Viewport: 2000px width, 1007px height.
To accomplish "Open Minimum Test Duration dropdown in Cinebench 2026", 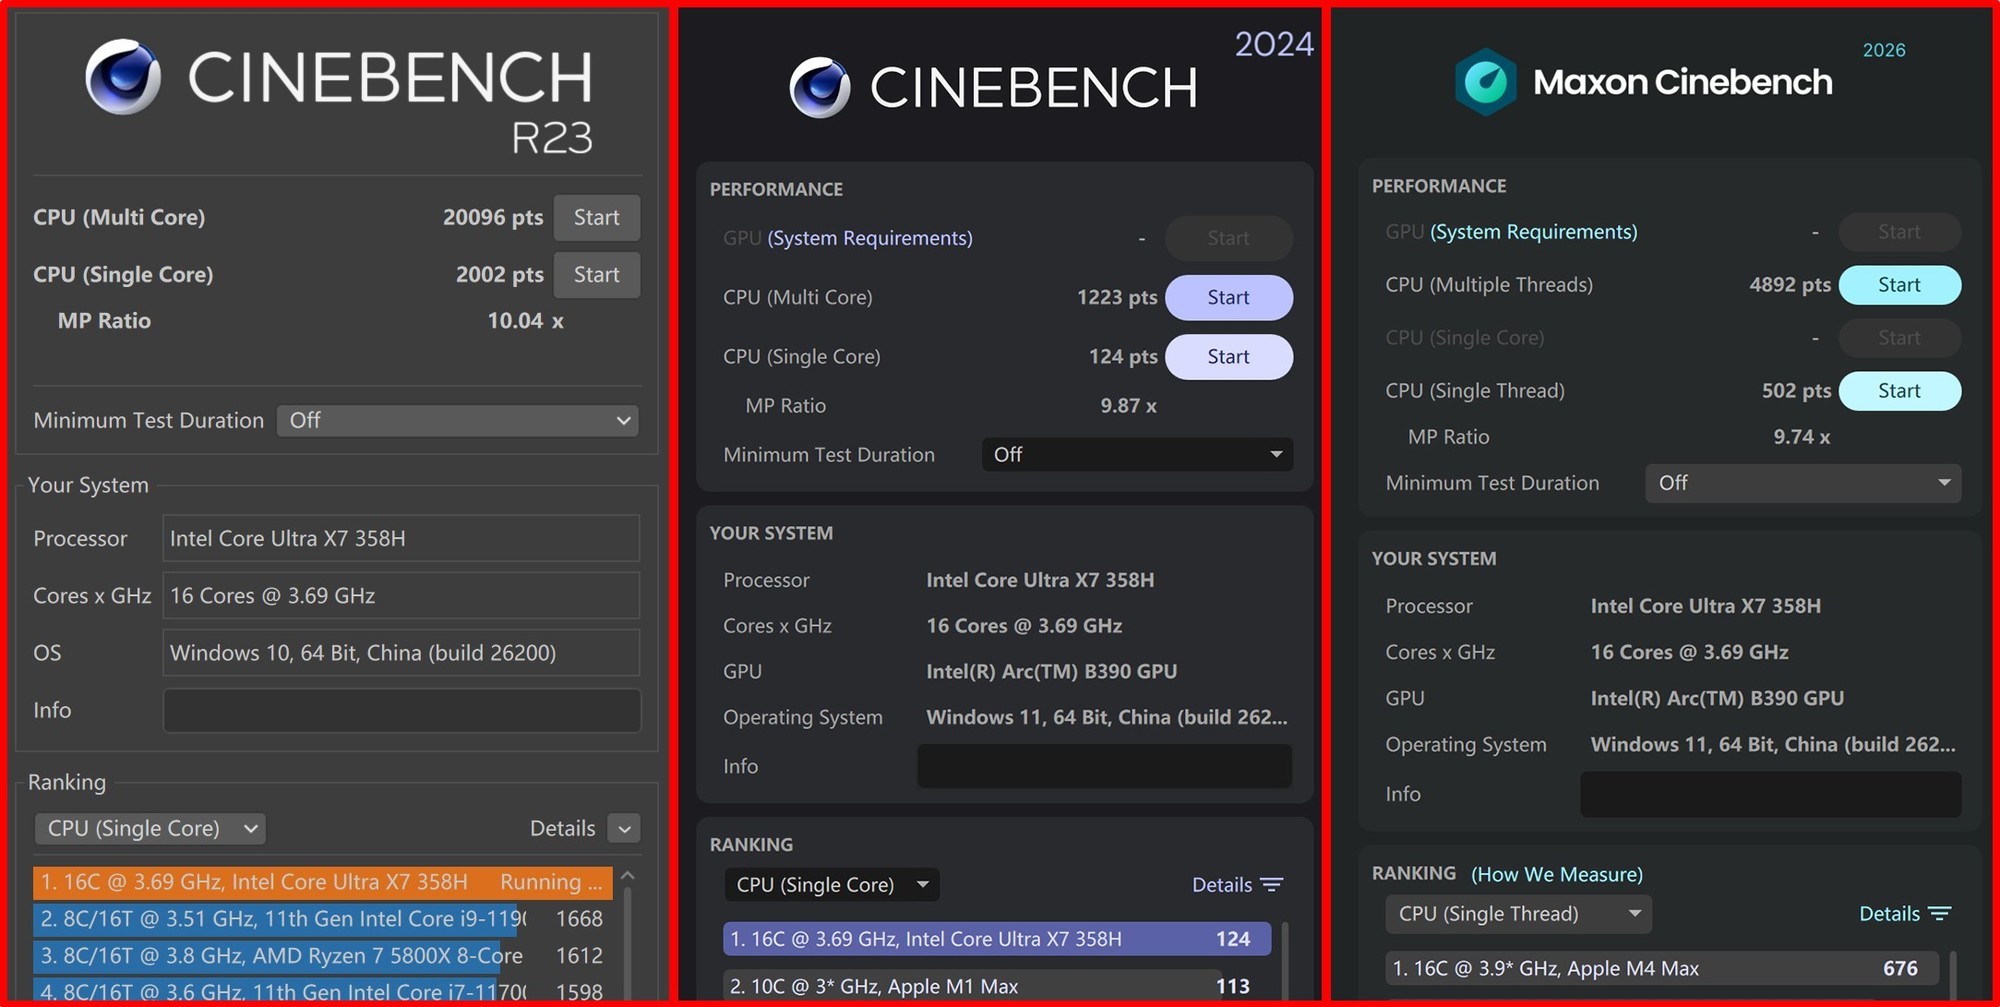I will pos(1803,484).
